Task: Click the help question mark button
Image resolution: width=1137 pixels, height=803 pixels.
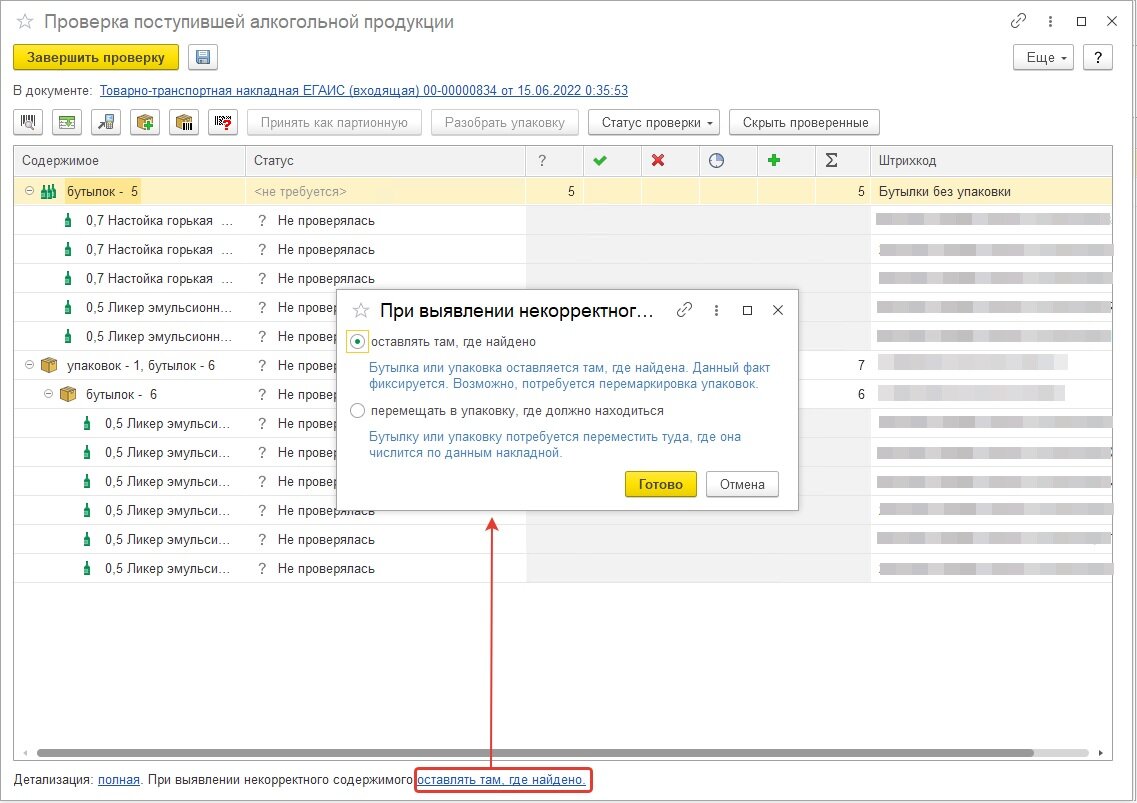Action: tap(1098, 57)
